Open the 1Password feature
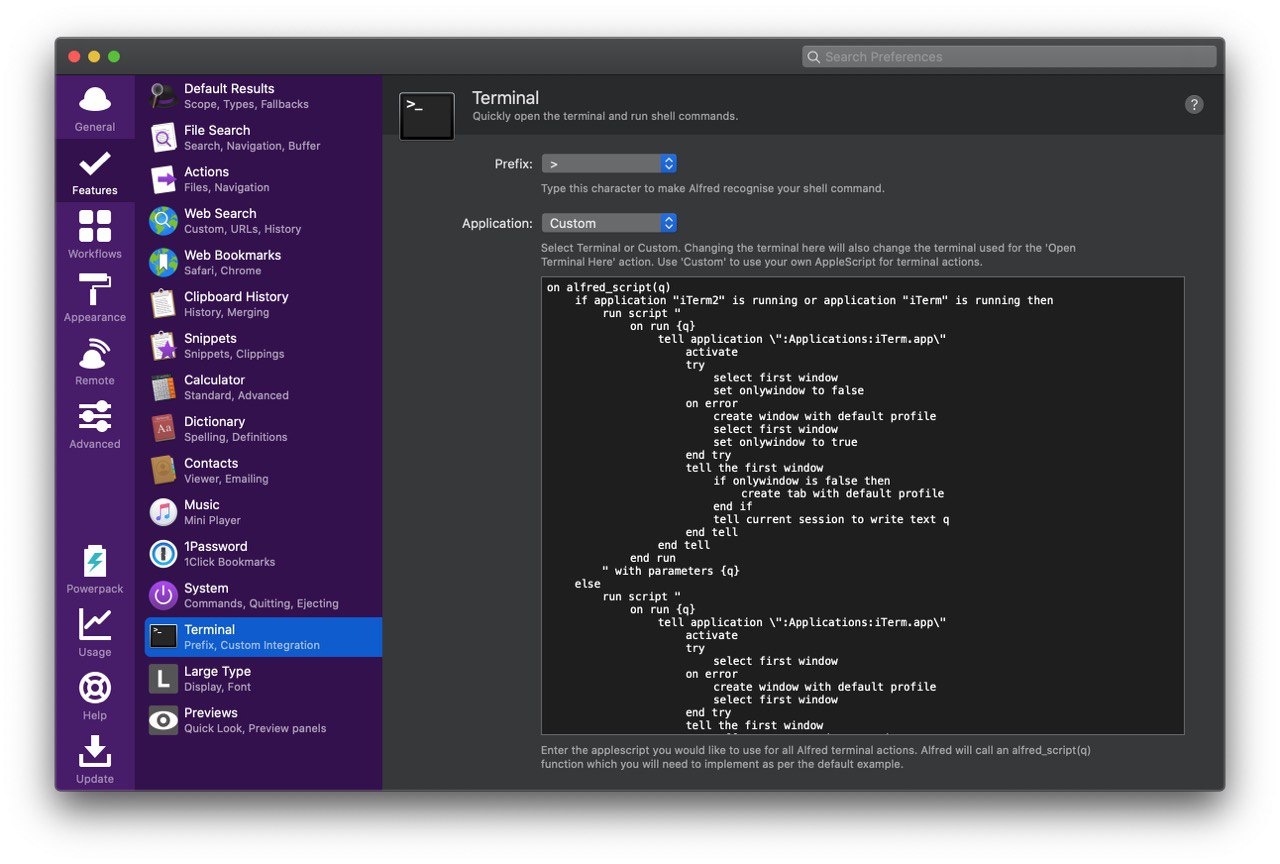The image size is (1280, 864). [263, 554]
